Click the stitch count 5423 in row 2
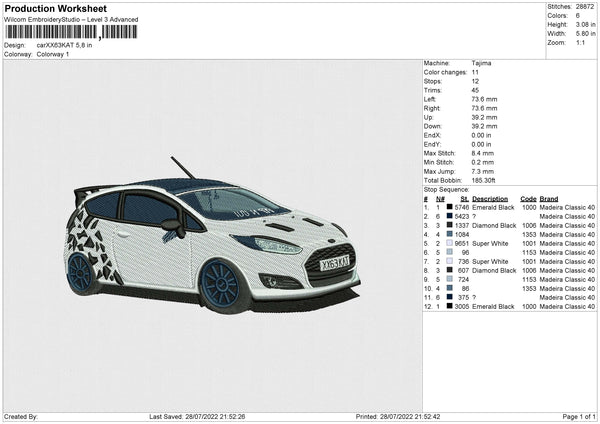600x424 pixels. click(462, 217)
